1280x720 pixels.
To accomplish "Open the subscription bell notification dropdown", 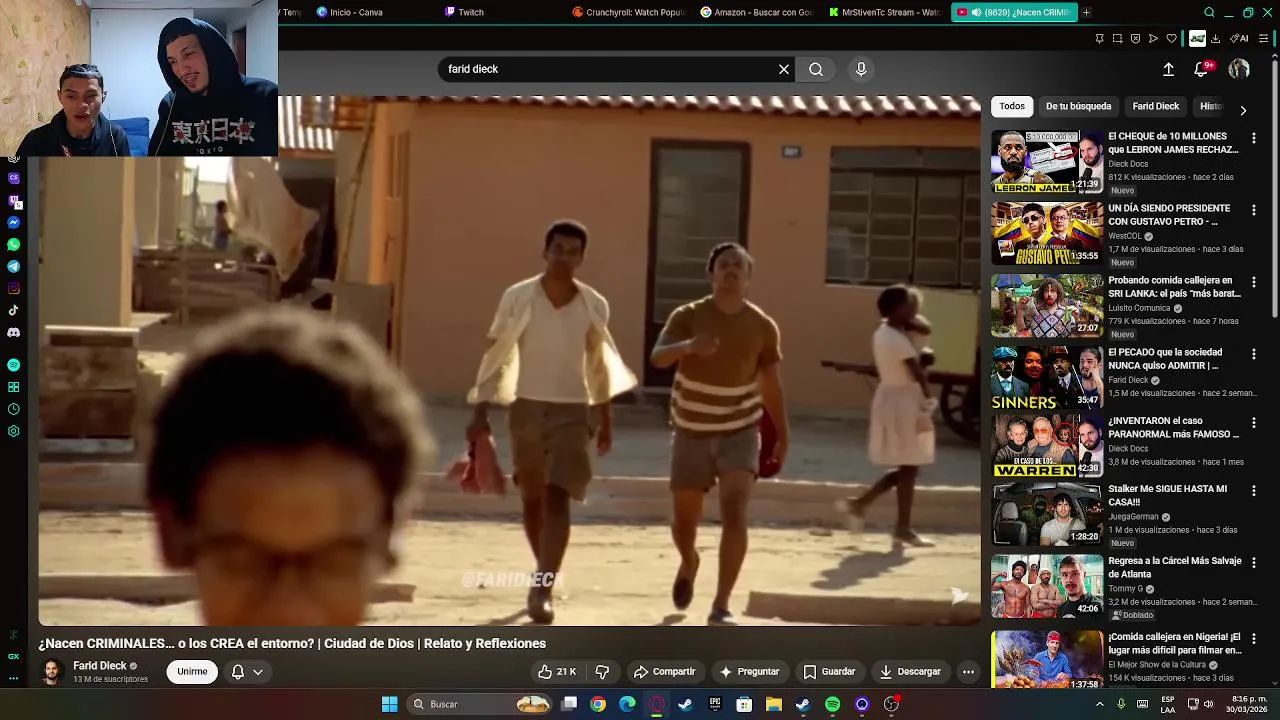I will point(247,672).
